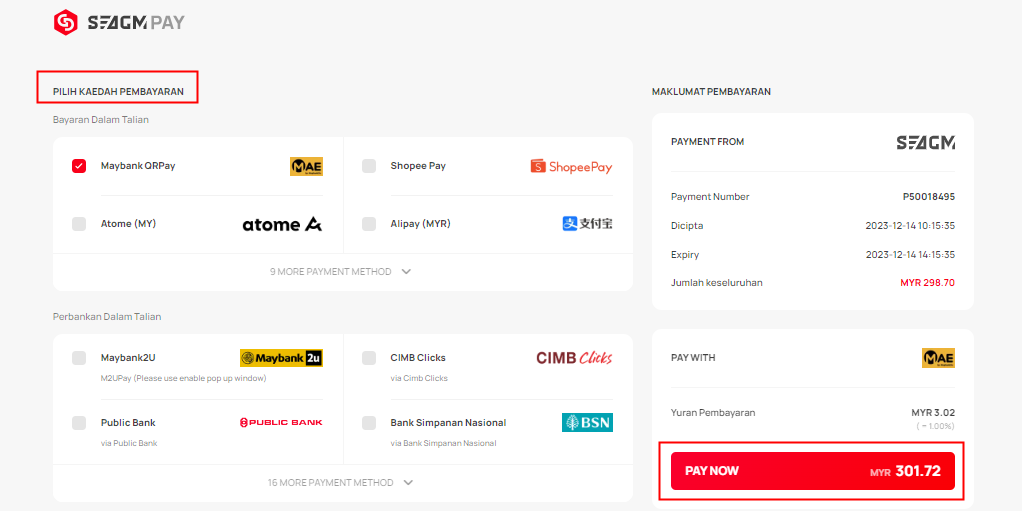Click the Public Bank red logo

(281, 422)
